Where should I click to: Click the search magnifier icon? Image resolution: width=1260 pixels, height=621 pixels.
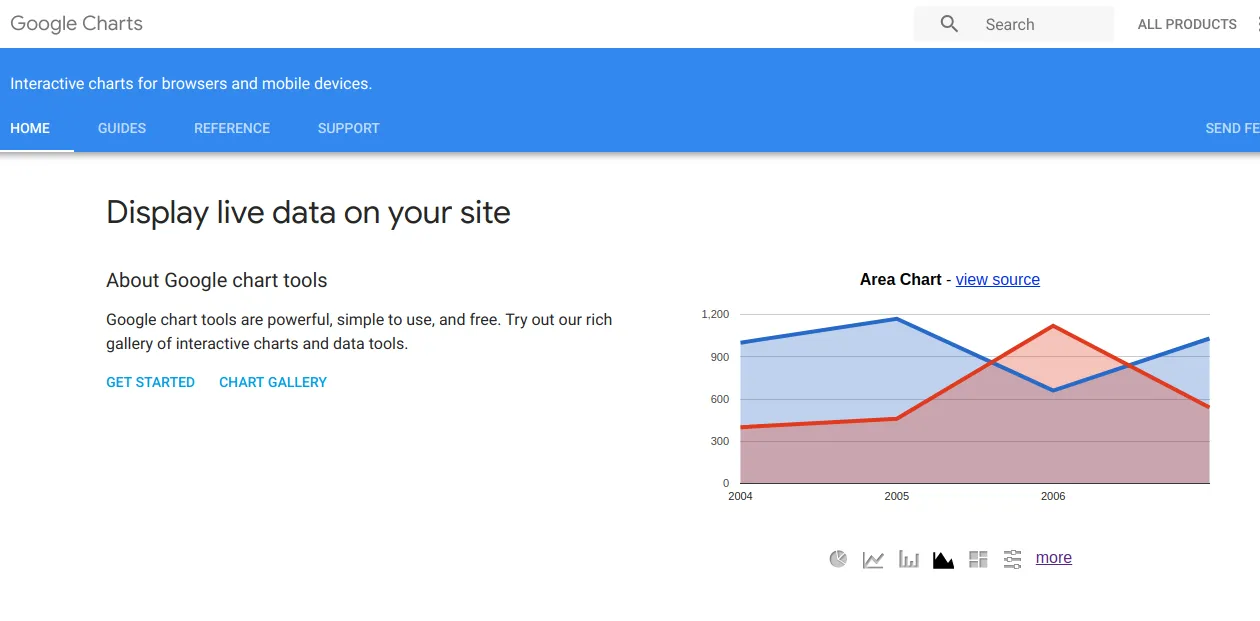[948, 23]
